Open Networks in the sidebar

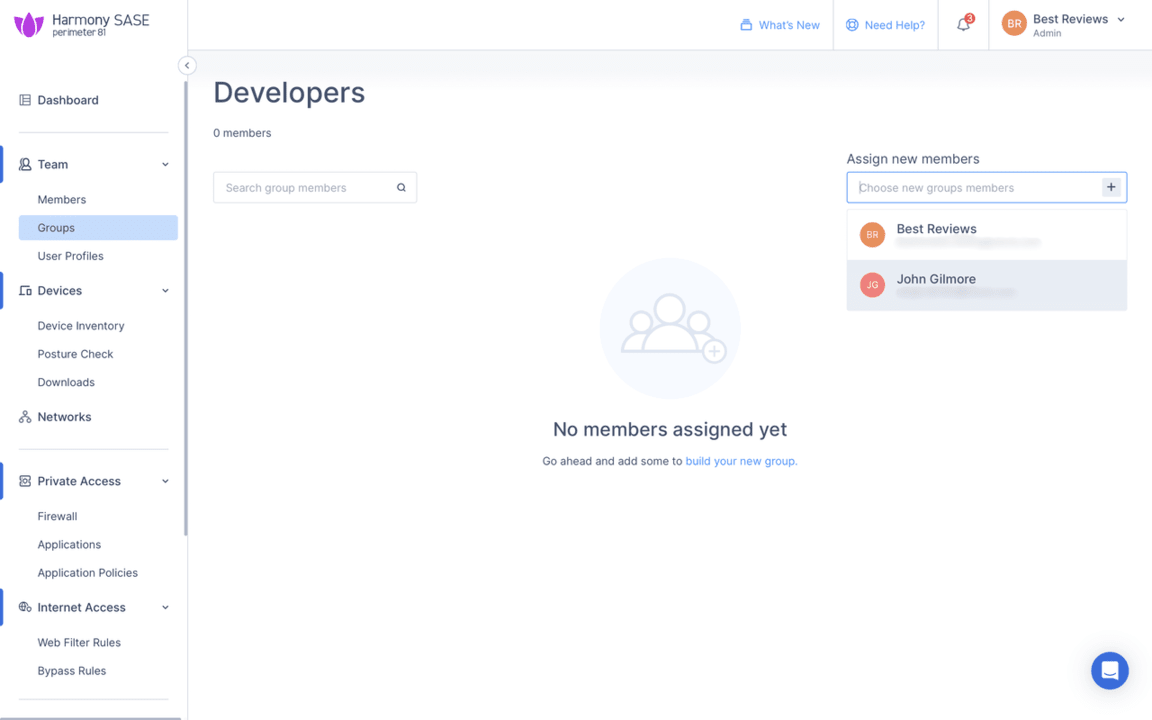tap(64, 417)
